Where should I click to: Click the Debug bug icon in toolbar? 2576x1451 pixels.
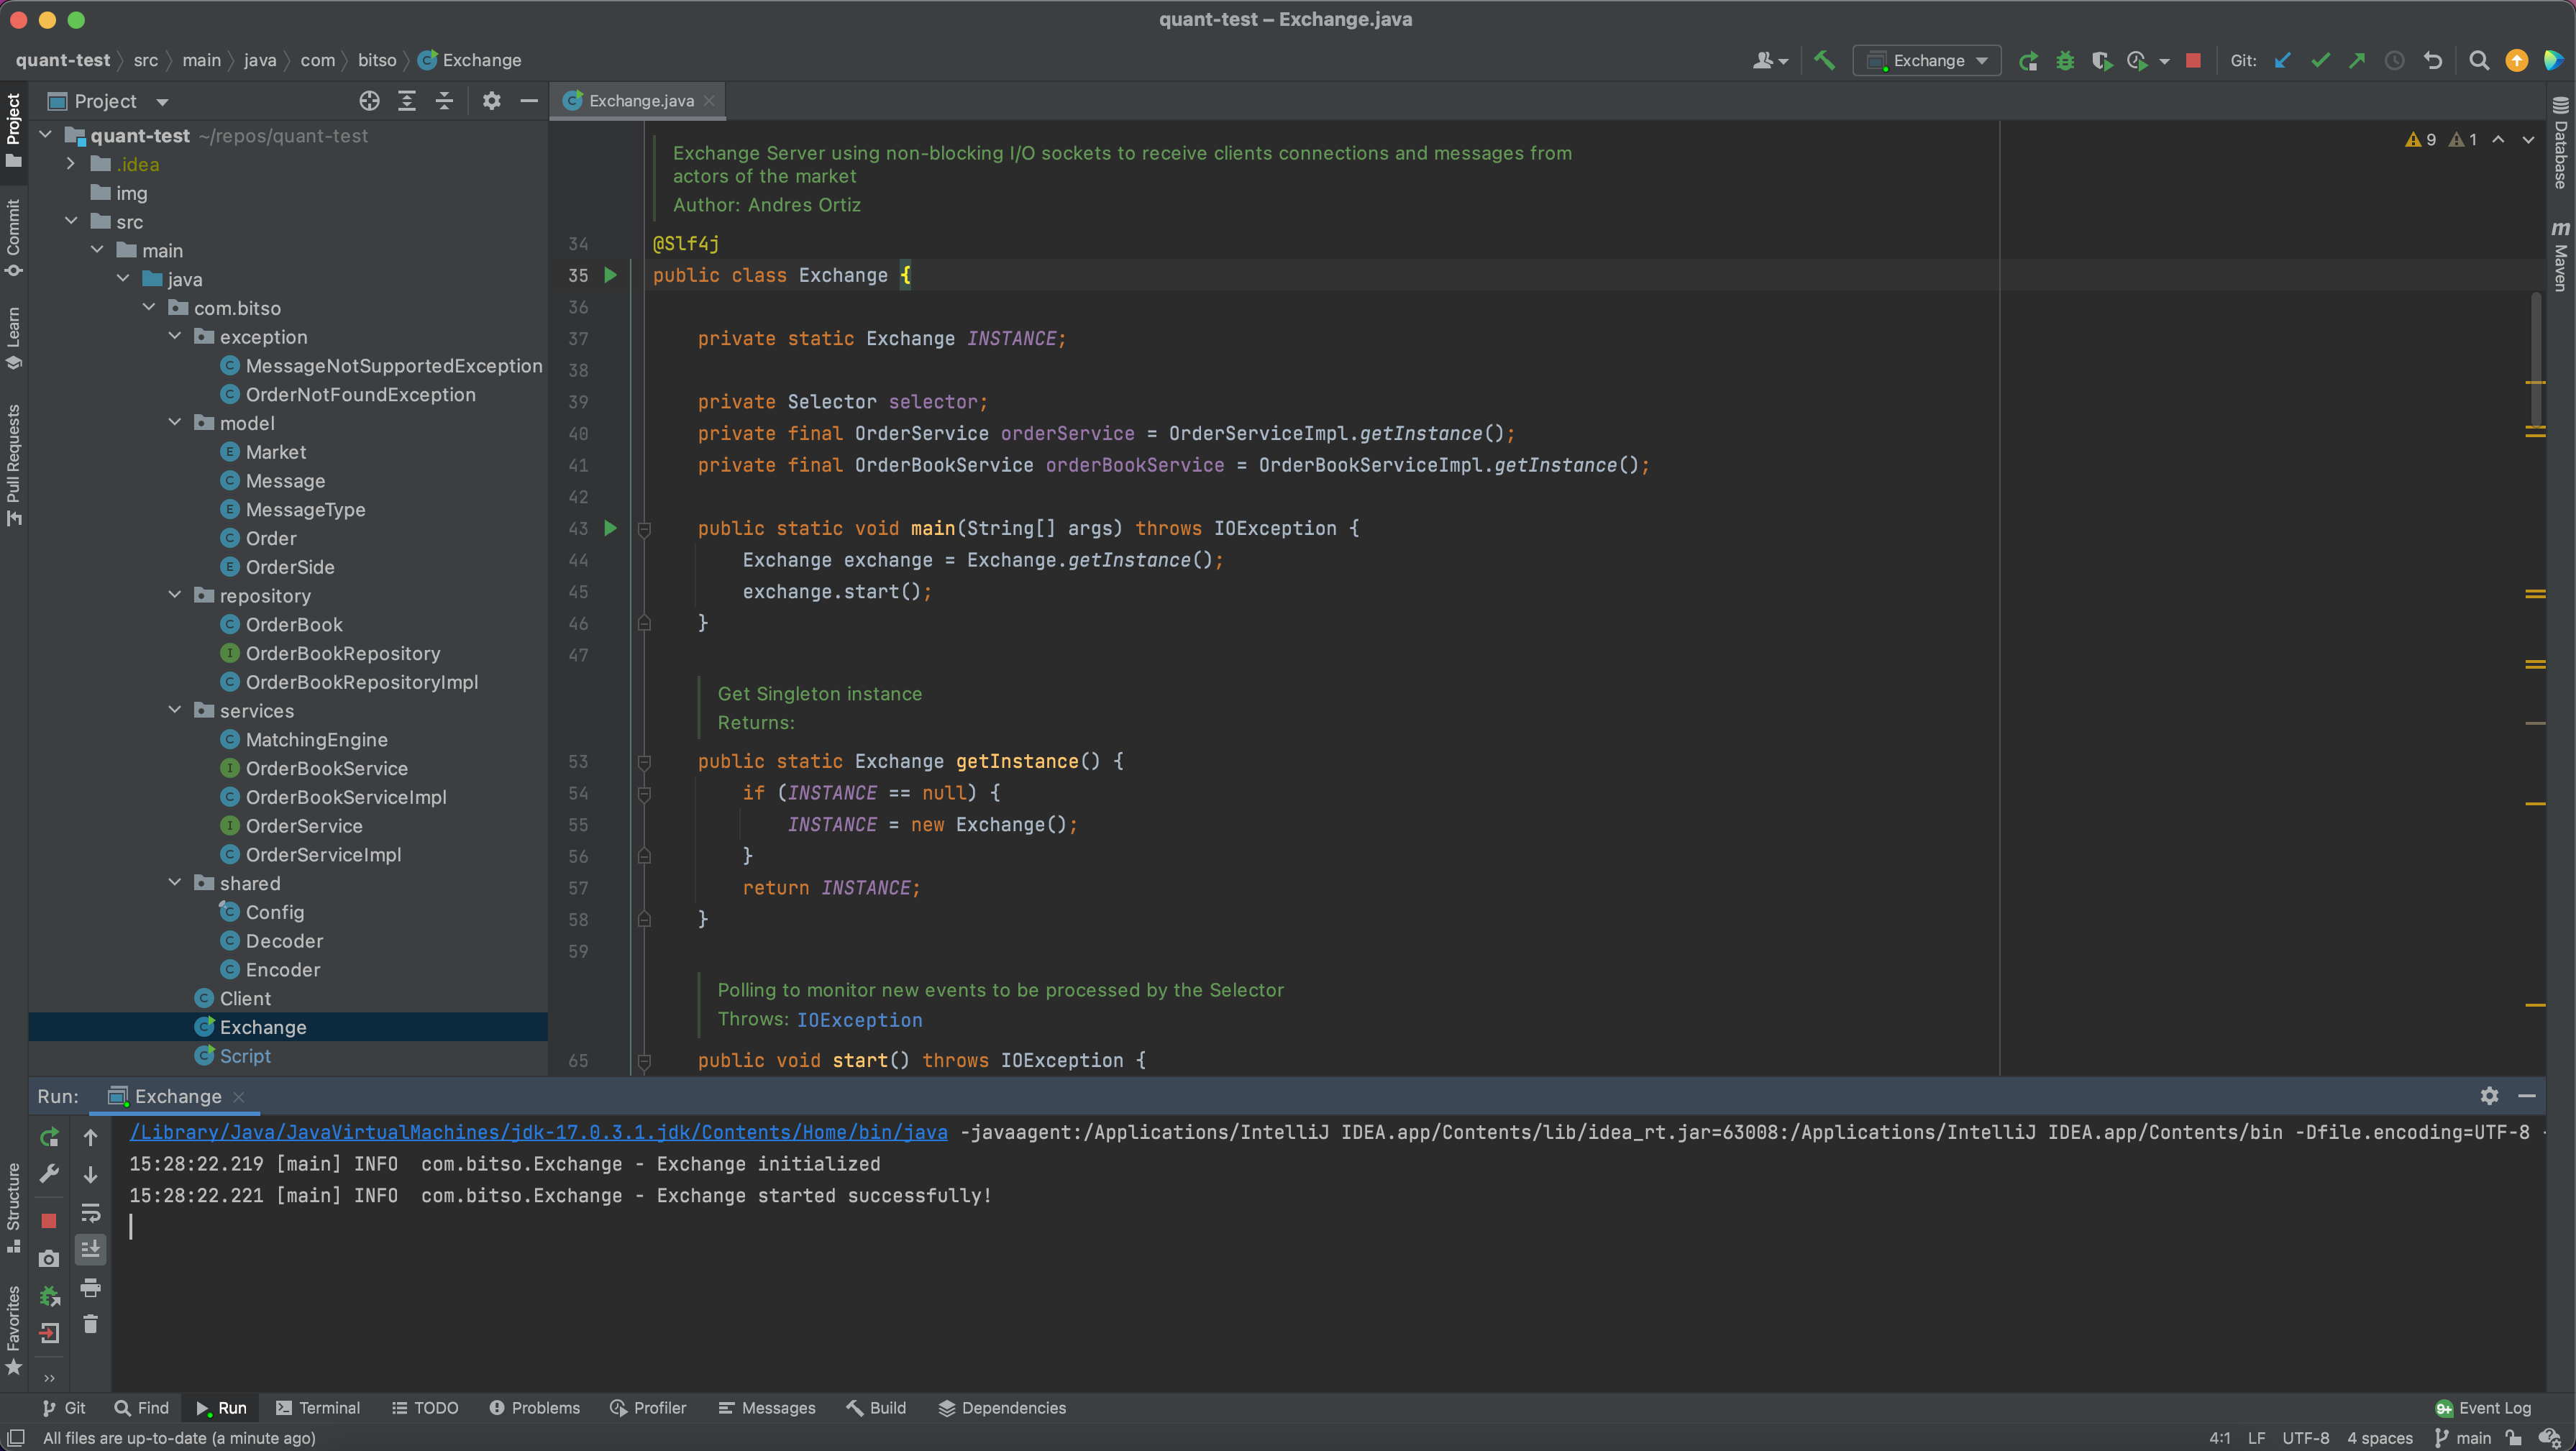click(2065, 60)
